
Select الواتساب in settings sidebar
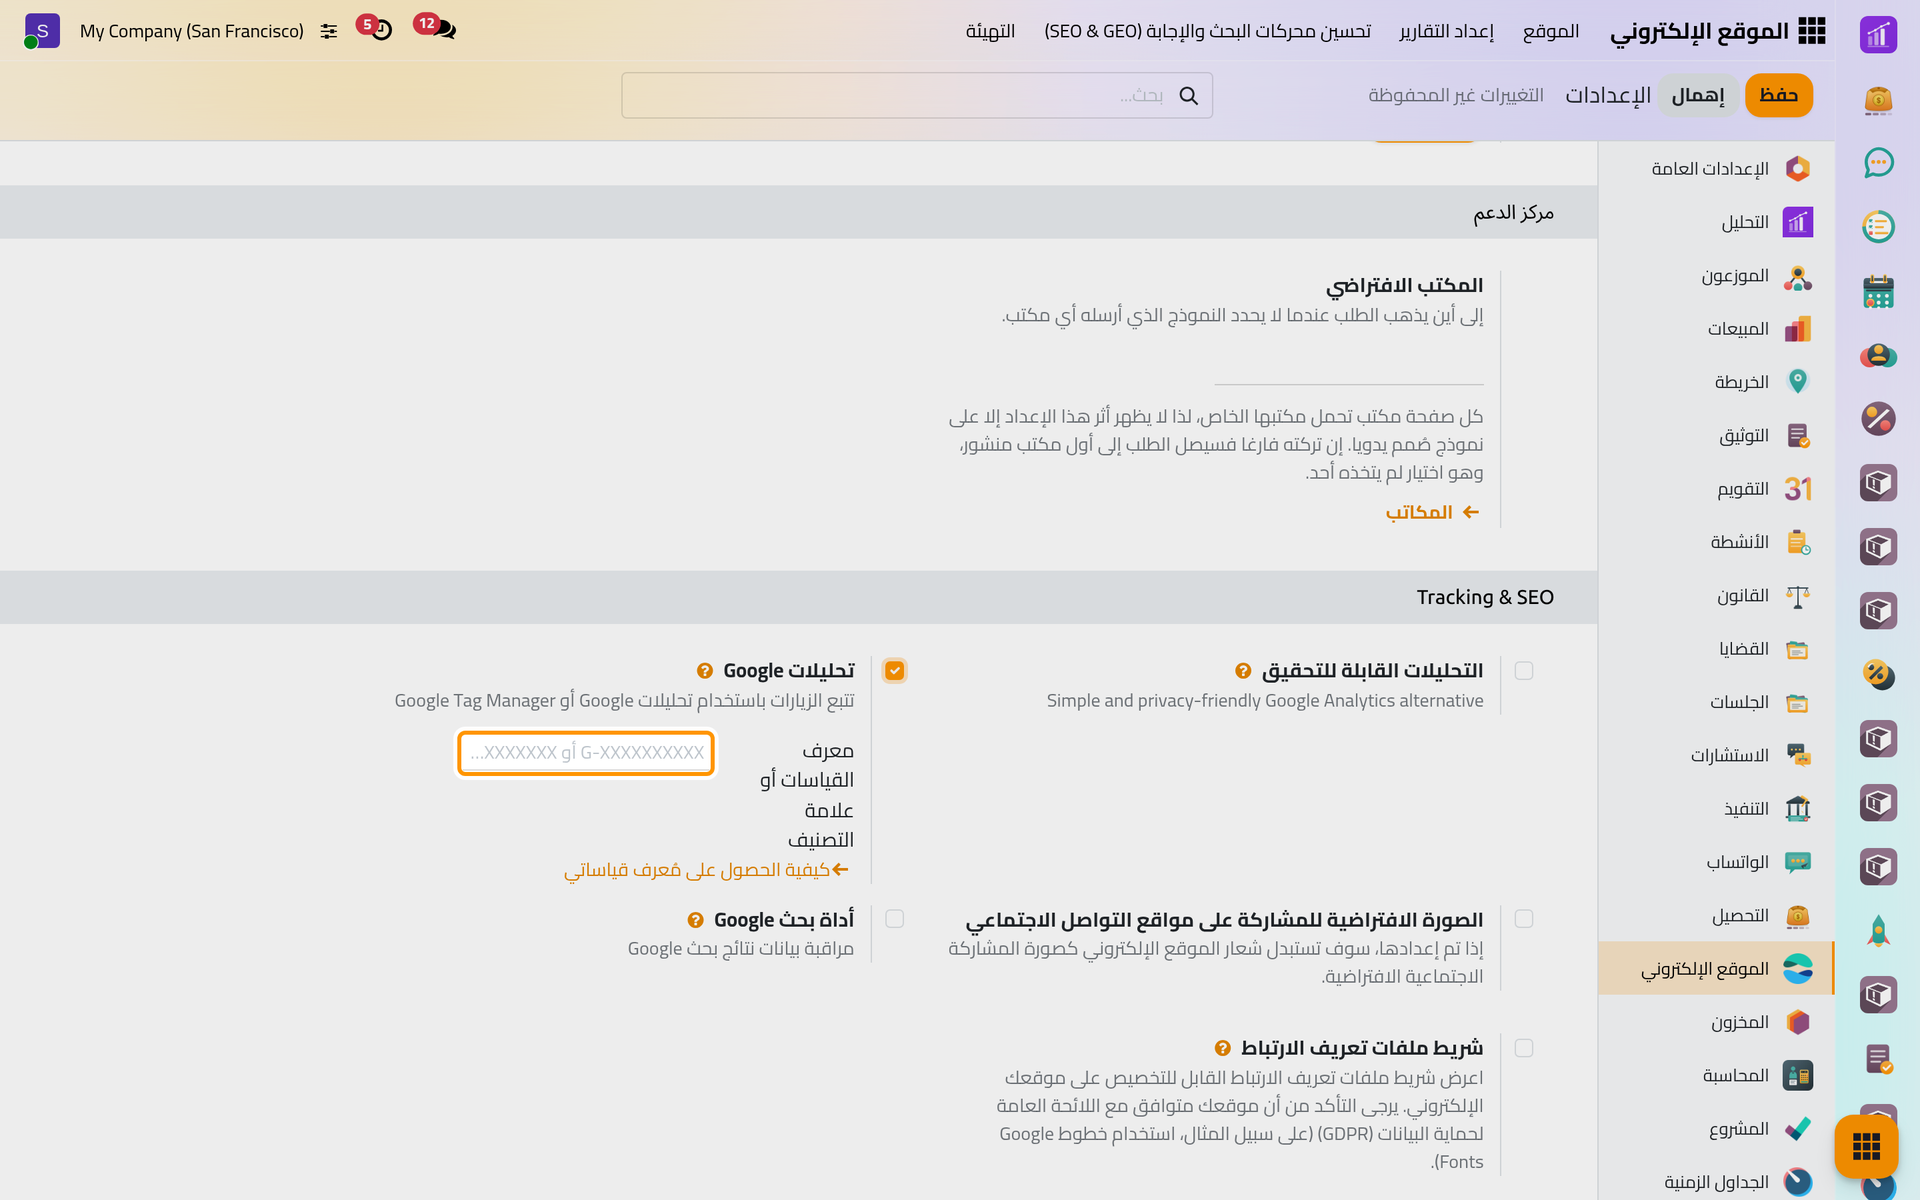1716,862
